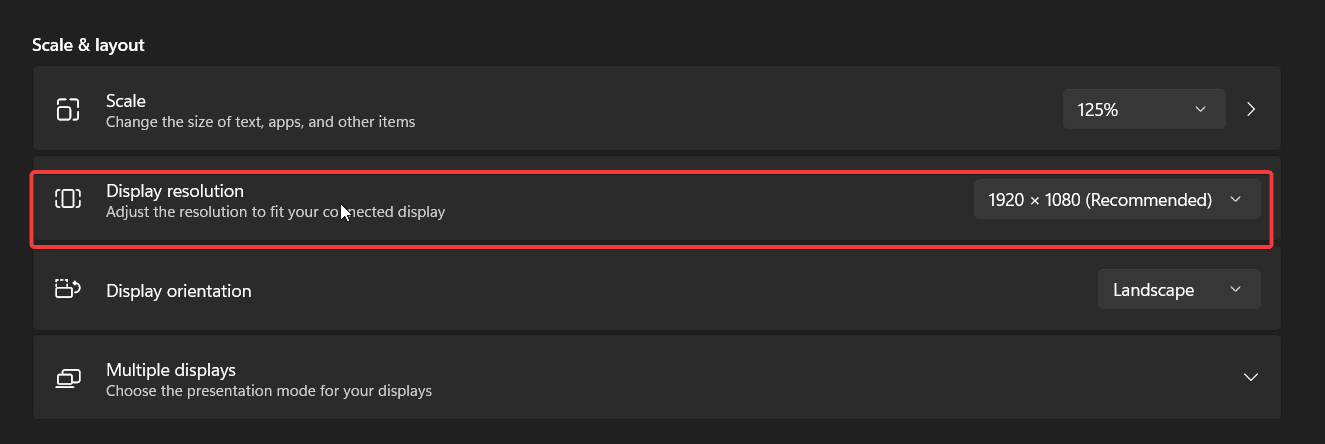
Task: Select the Display orientation title text
Action: click(x=179, y=290)
